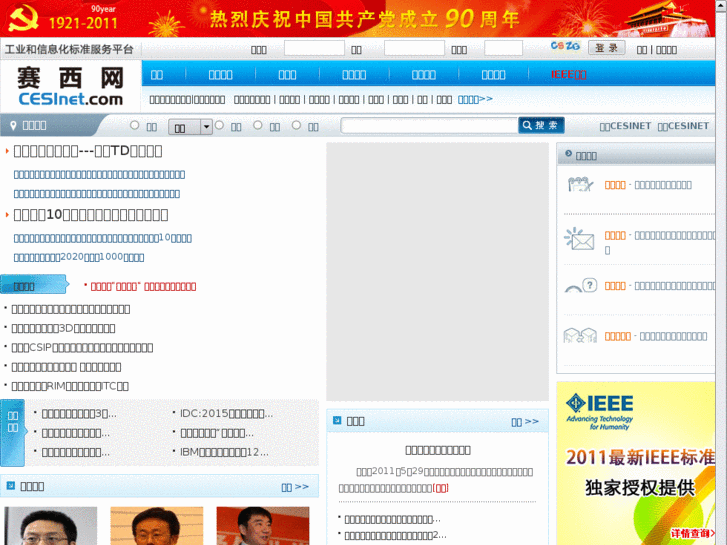Viewport: 727px width, 545px height.
Task: Open the red IEEE tab in navigation bar
Action: [568, 74]
